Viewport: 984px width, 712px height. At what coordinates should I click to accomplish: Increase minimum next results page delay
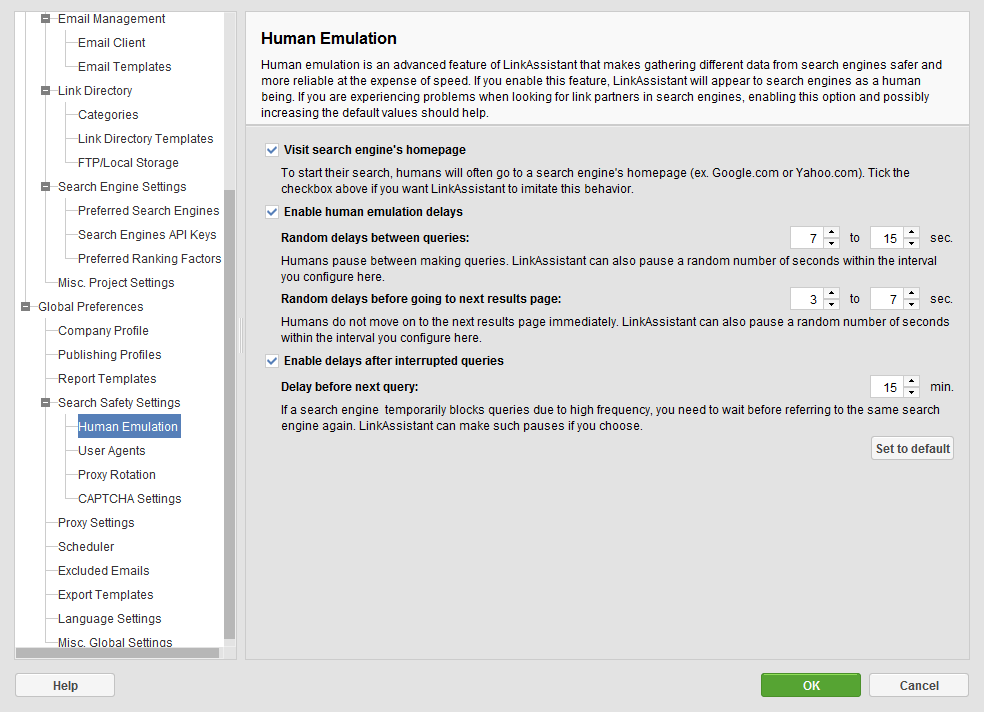832,294
